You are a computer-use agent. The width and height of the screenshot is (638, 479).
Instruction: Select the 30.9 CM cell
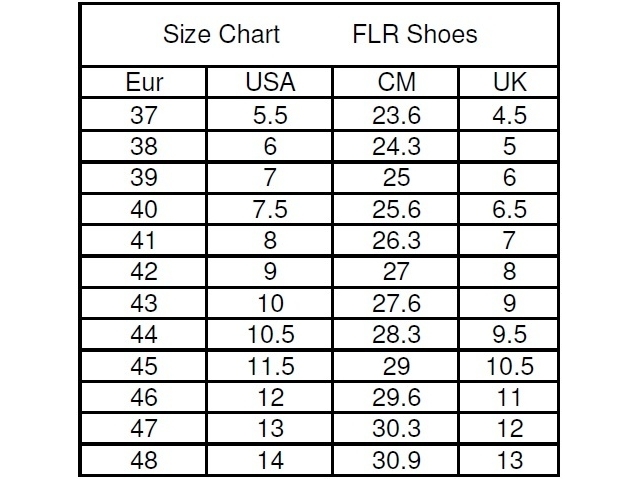(396, 460)
